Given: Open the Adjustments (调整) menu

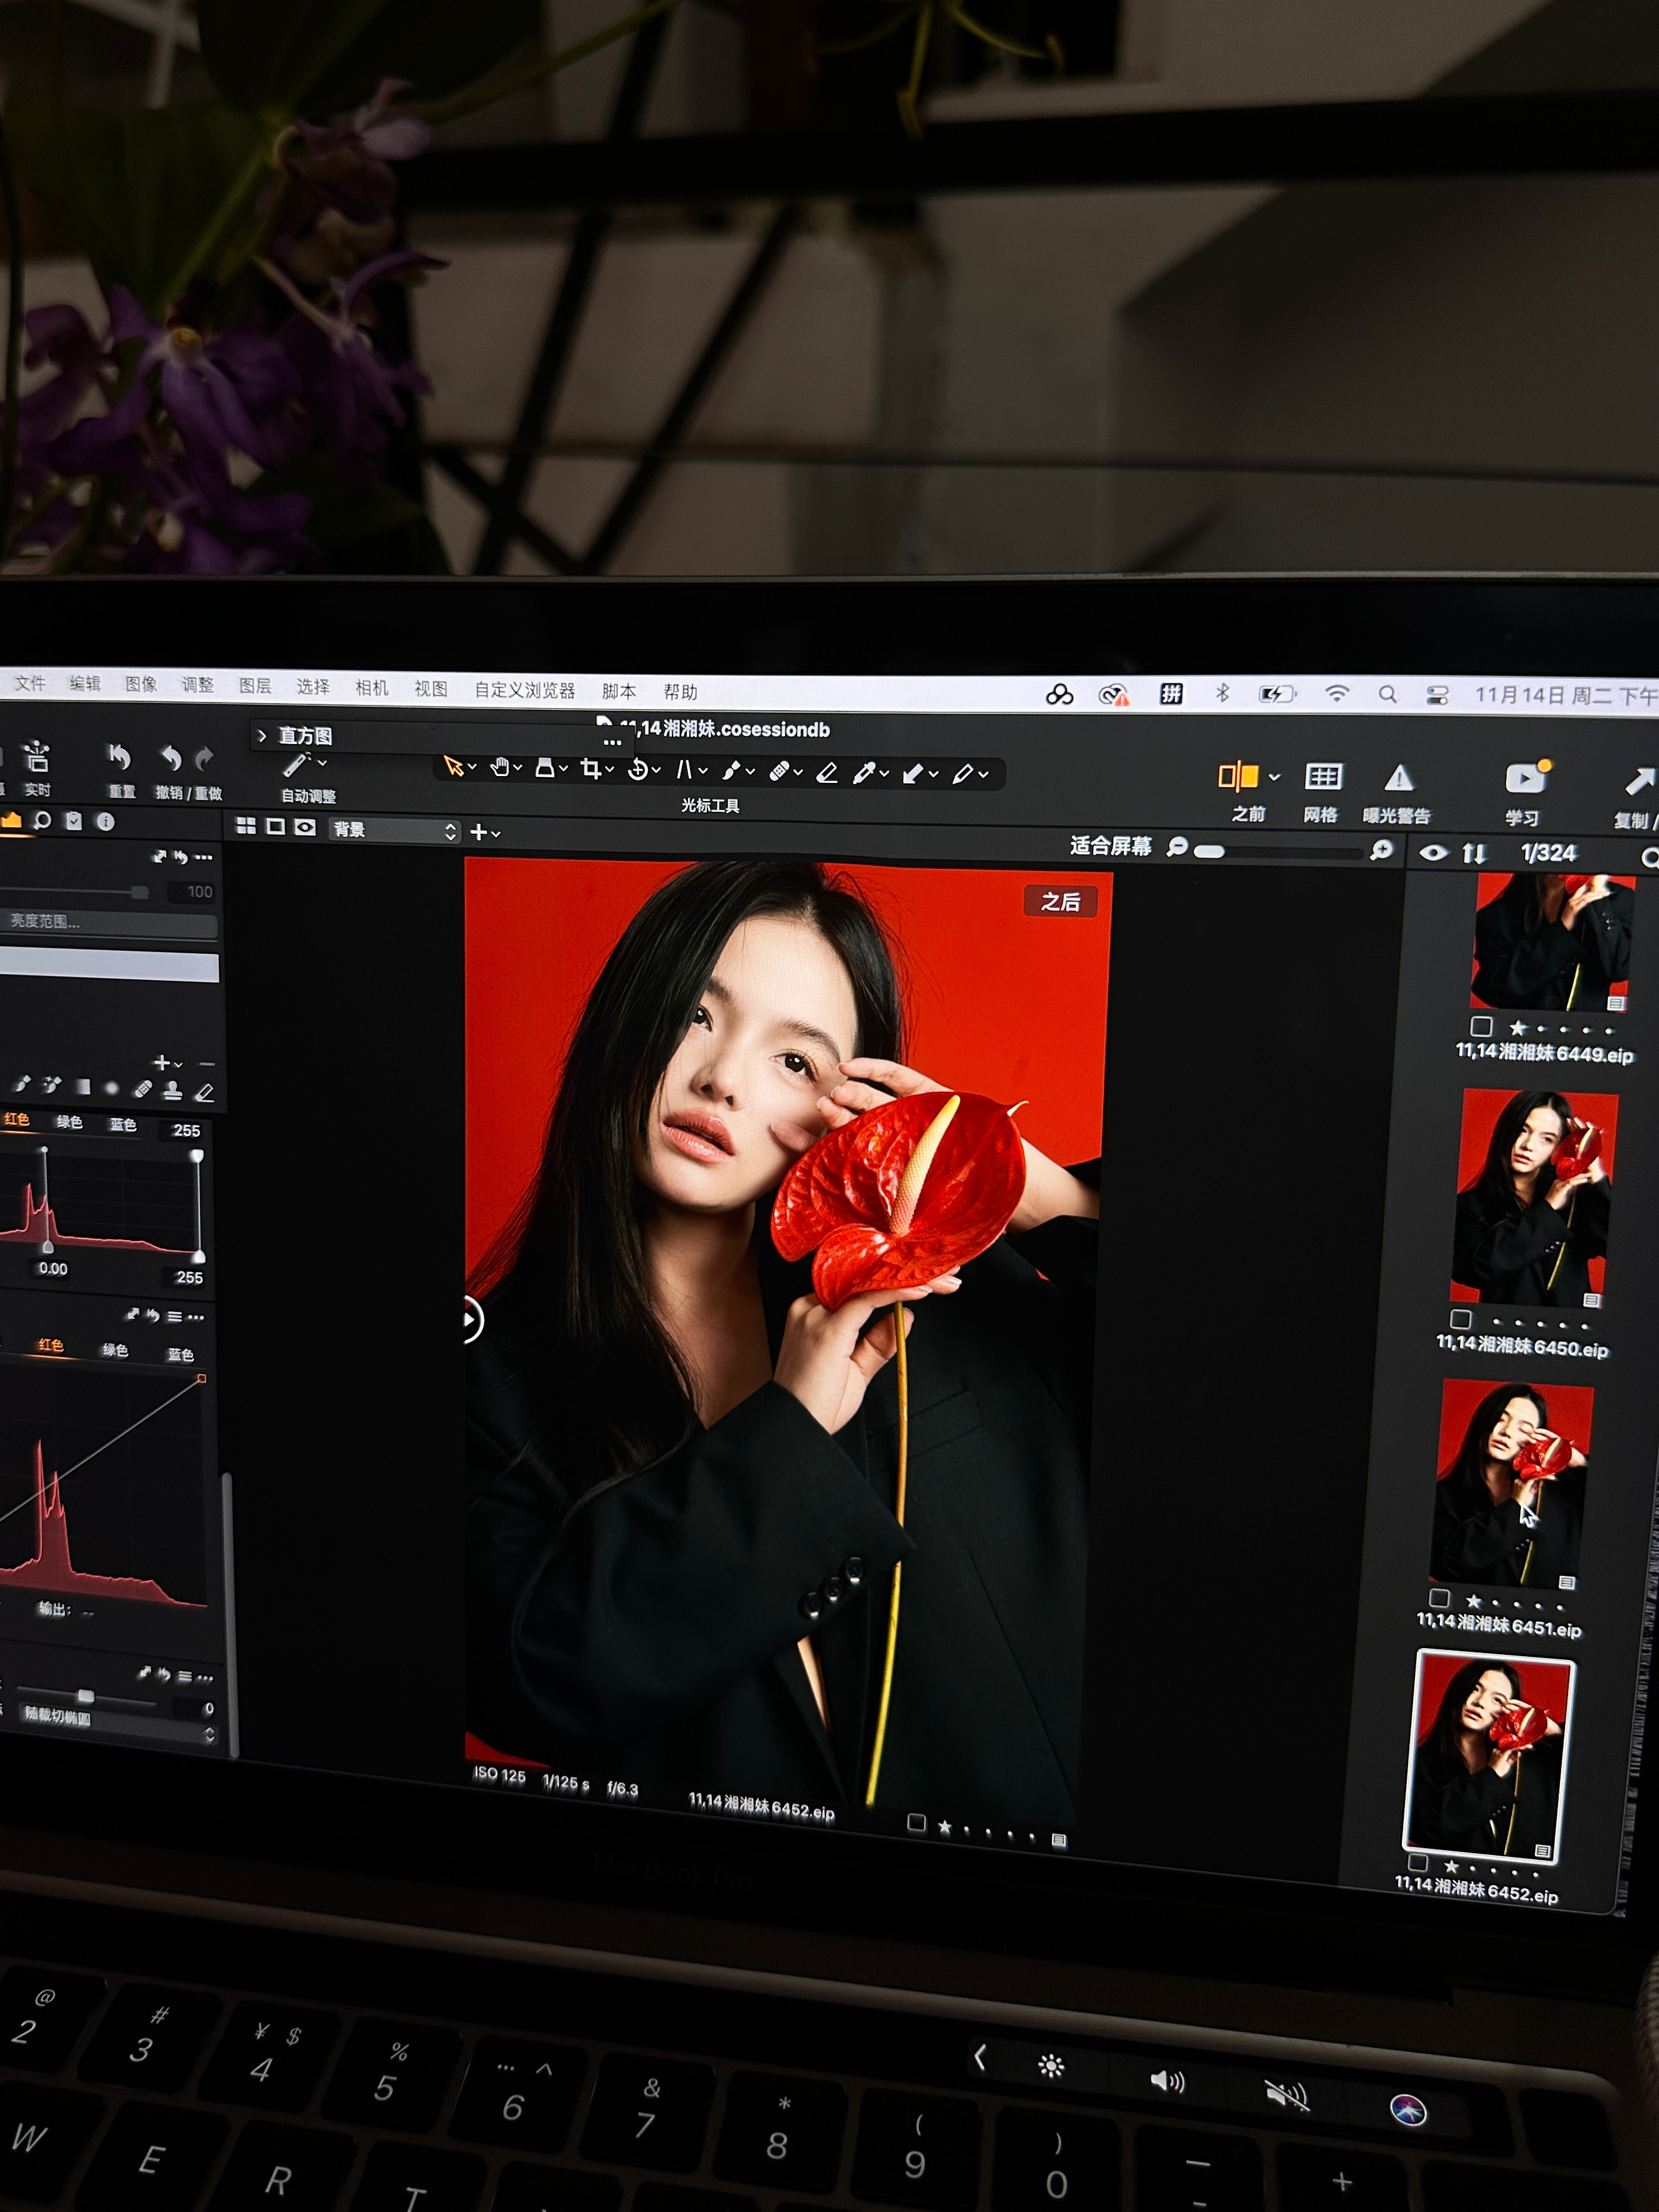Looking at the screenshot, I should (197, 685).
